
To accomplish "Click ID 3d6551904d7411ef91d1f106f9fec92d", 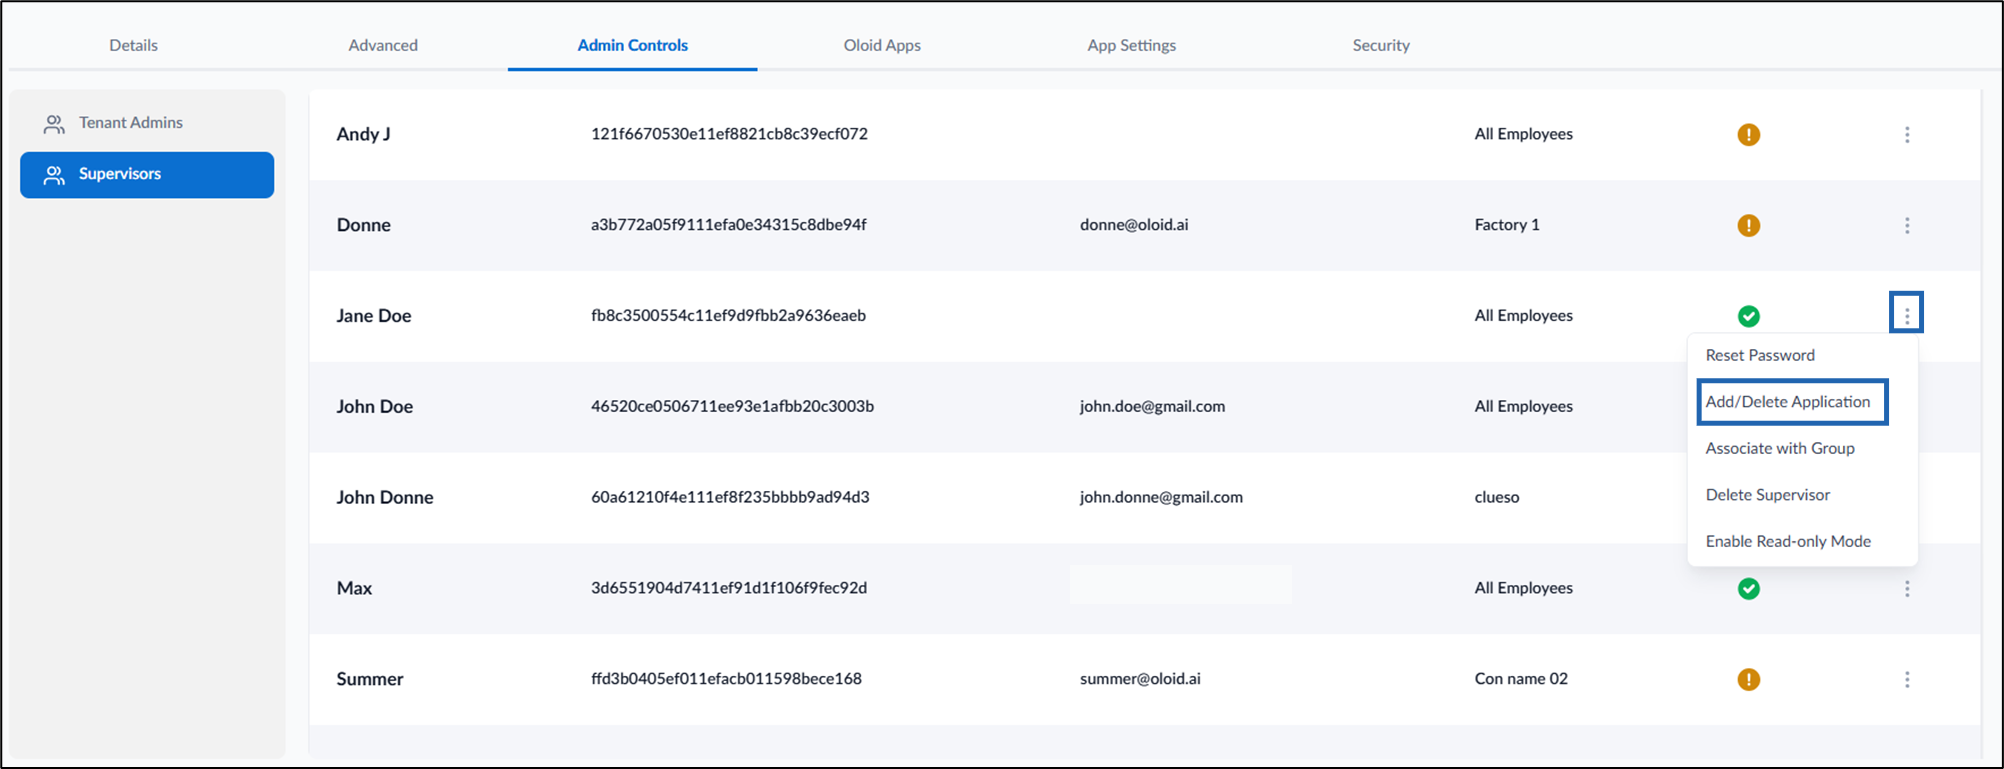I will click(x=728, y=588).
